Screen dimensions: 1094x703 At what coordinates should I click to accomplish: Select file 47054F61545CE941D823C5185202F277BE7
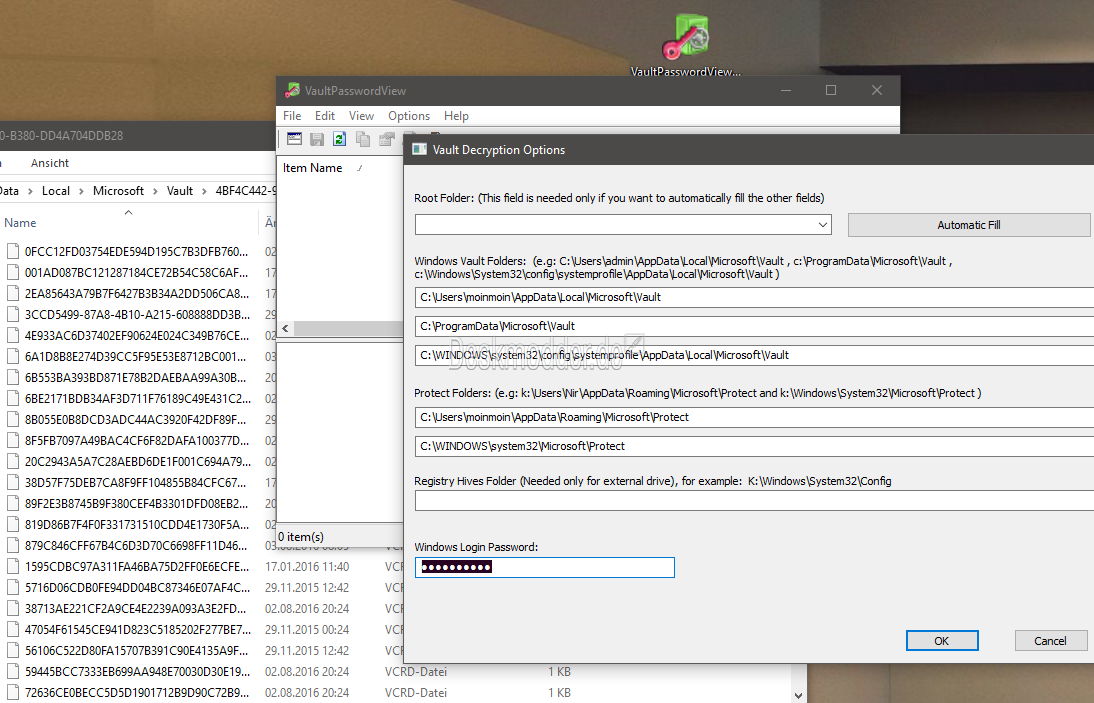137,629
